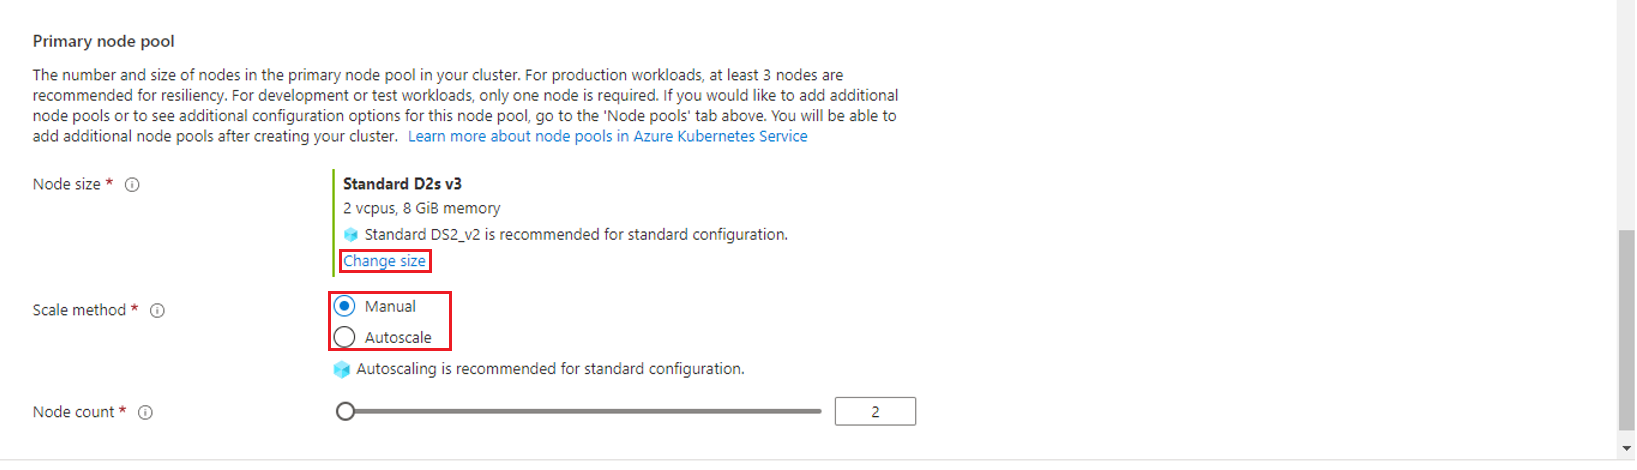Image resolution: width=1637 pixels, height=470 pixels.
Task: Click the scrollbar down arrow
Action: coord(1627,449)
